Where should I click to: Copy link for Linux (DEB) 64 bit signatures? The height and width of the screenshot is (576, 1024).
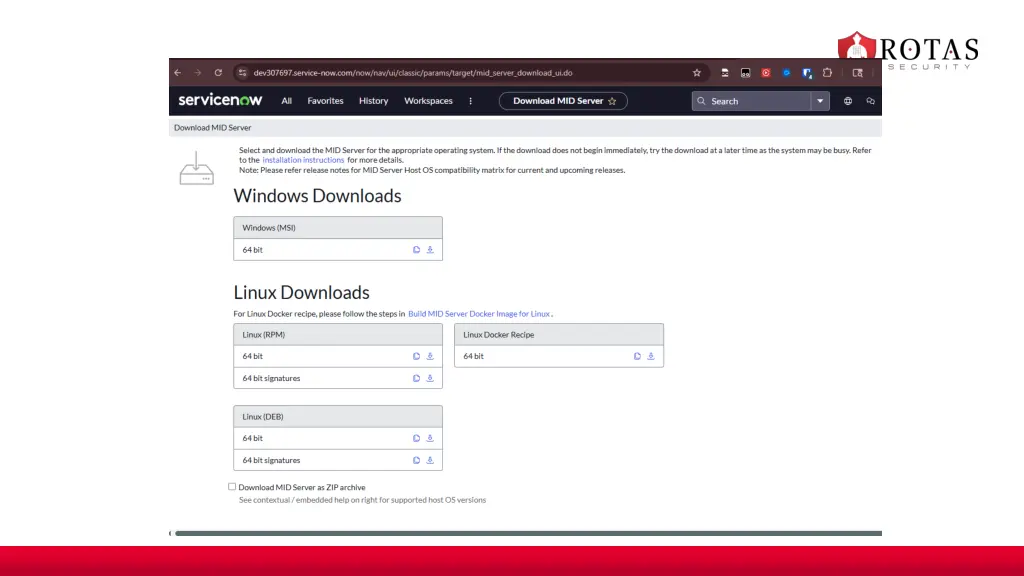pyautogui.click(x=416, y=460)
